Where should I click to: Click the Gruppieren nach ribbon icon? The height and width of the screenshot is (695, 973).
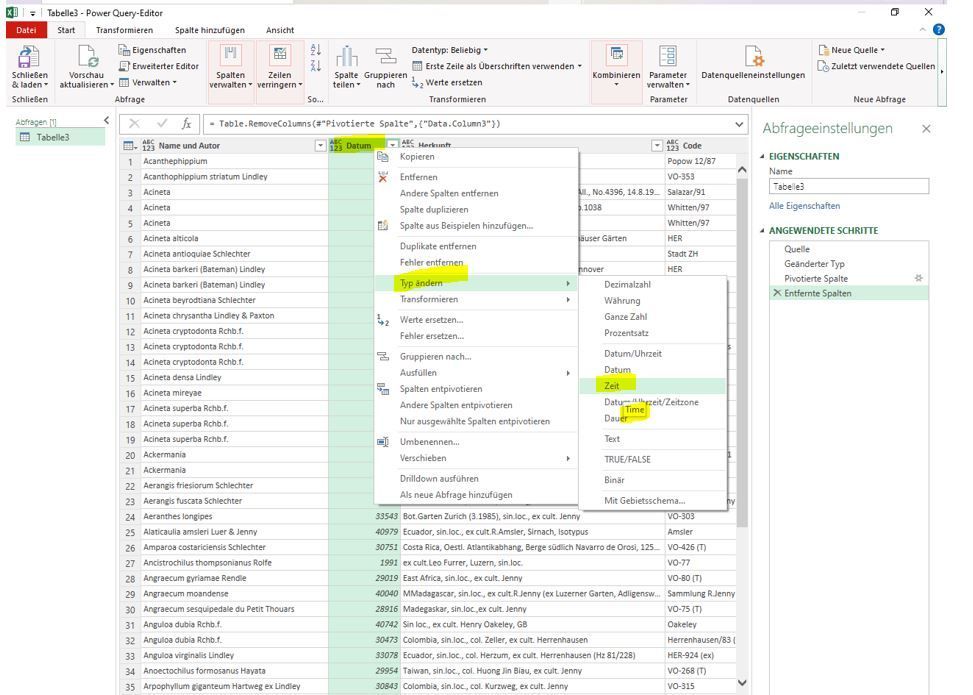(385, 56)
